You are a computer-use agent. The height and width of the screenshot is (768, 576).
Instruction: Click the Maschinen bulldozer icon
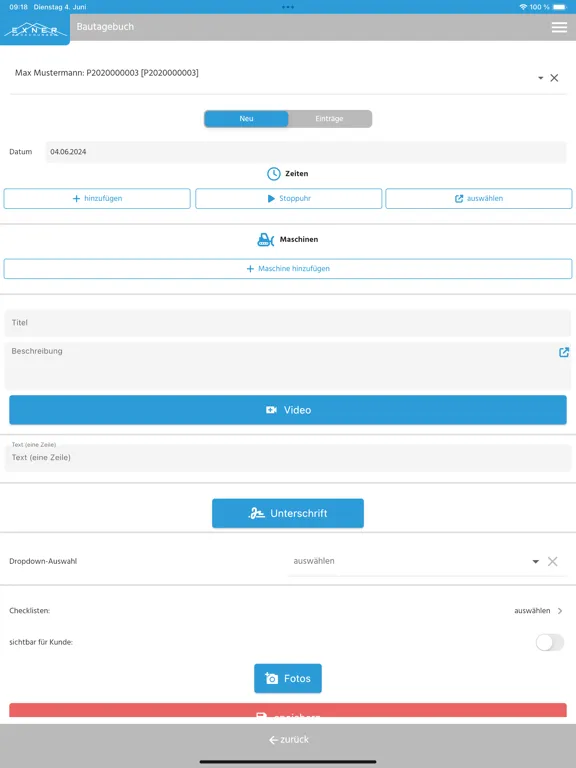(x=265, y=240)
